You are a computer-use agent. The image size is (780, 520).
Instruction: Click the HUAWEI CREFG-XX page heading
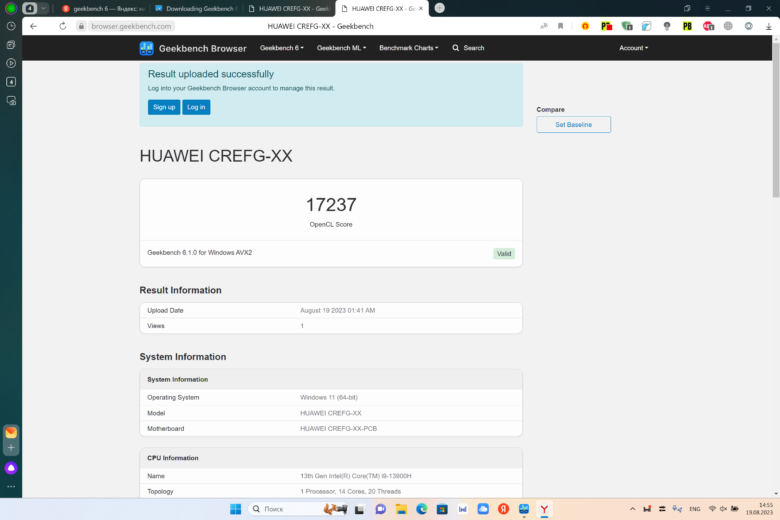pyautogui.click(x=216, y=156)
